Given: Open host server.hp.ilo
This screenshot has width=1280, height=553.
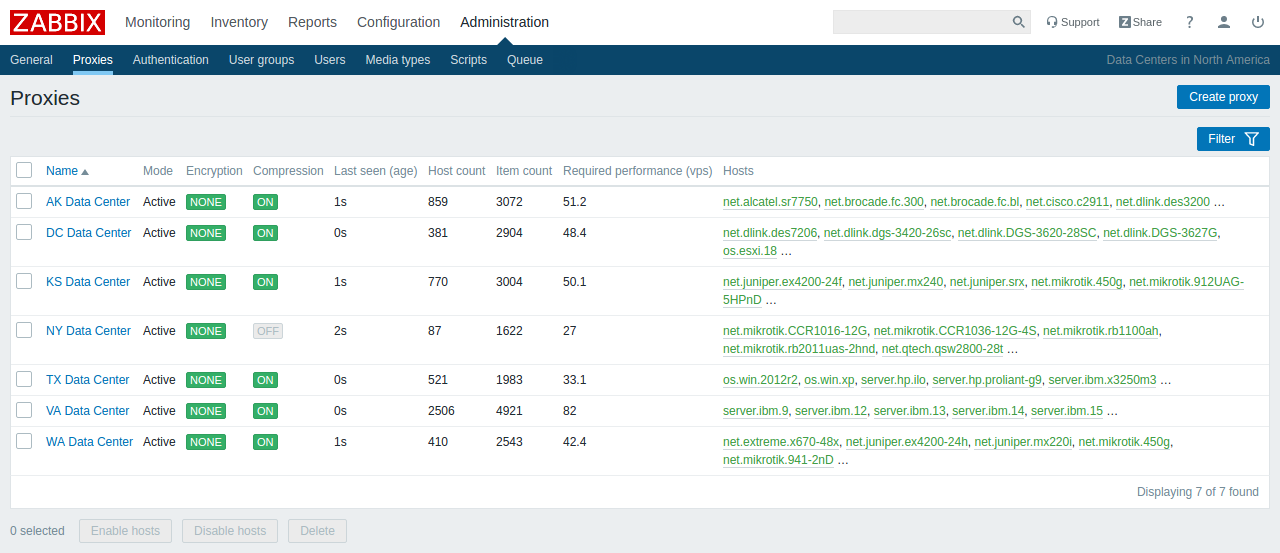Looking at the screenshot, I should pyautogui.click(x=893, y=380).
